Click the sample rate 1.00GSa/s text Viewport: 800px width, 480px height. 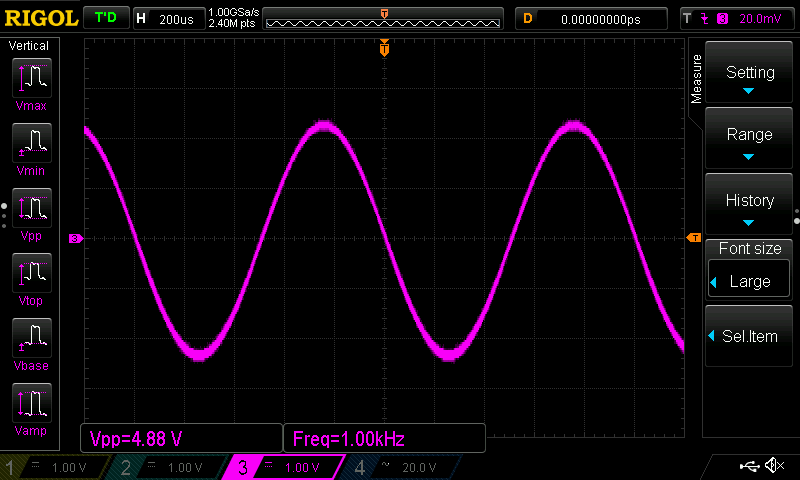[234, 12]
